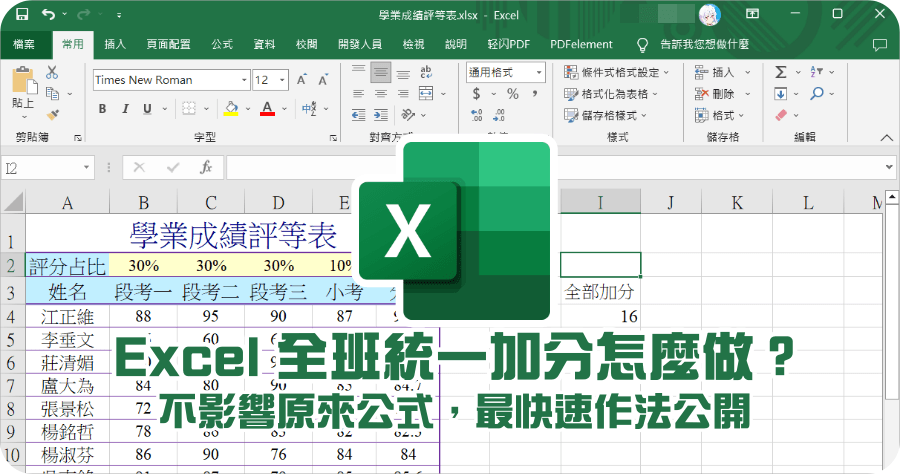Viewport: 900px width, 474px height.
Task: Click 告訴我您想做什麼 search box
Action: point(705,44)
